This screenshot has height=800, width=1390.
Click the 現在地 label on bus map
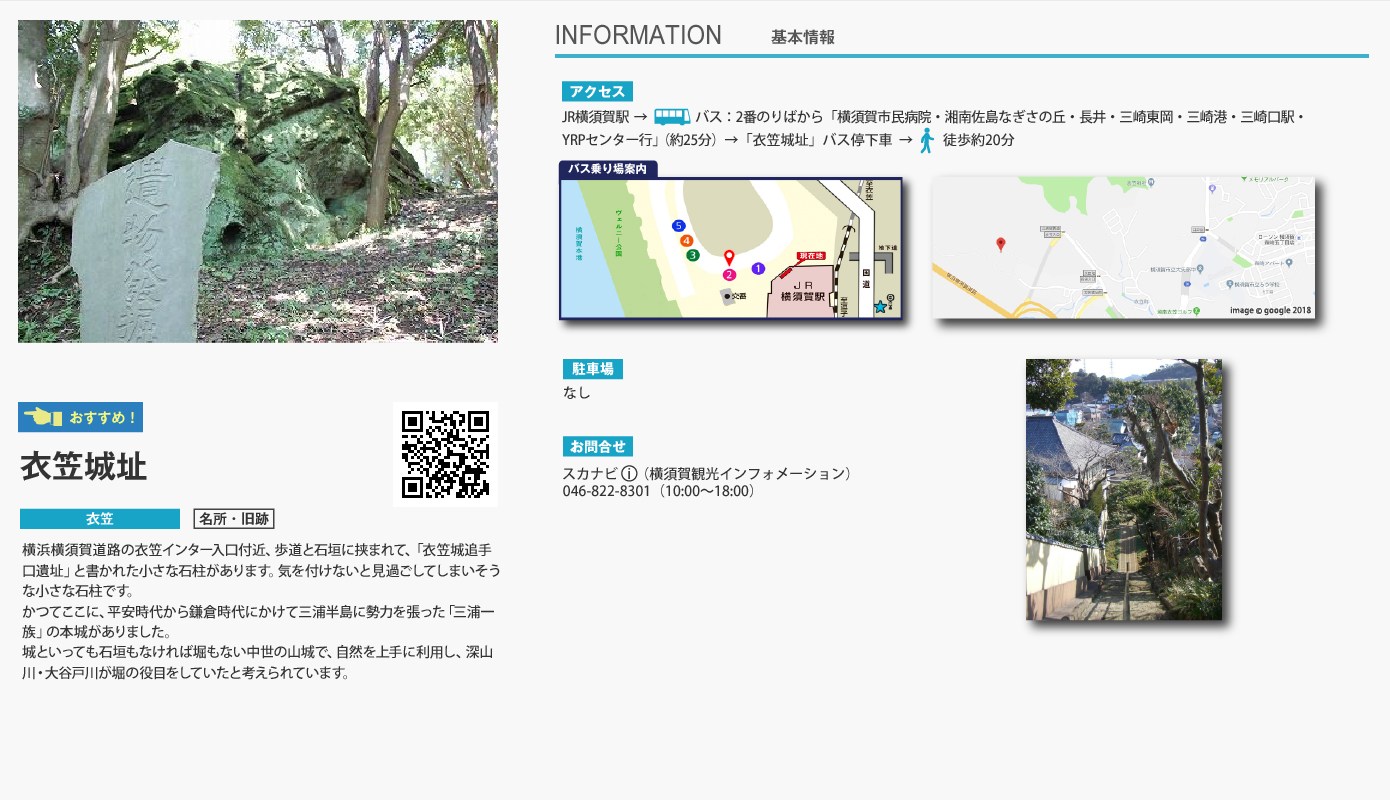coord(812,257)
